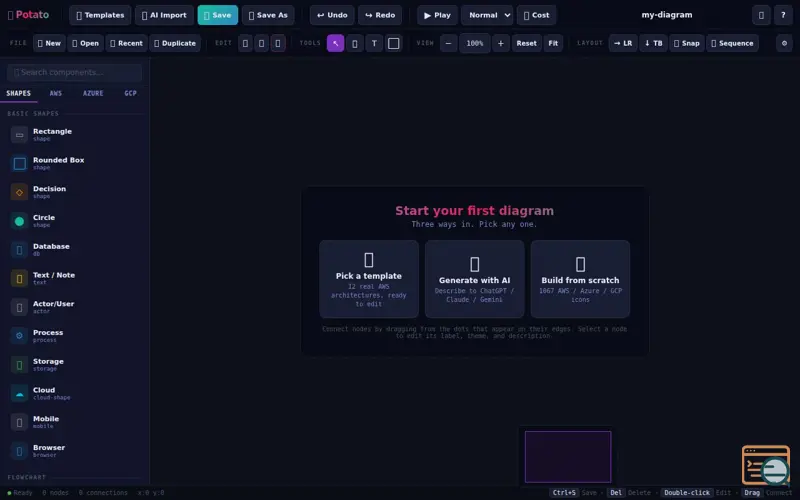
Task: Redo the last action
Action: [x=380, y=15]
